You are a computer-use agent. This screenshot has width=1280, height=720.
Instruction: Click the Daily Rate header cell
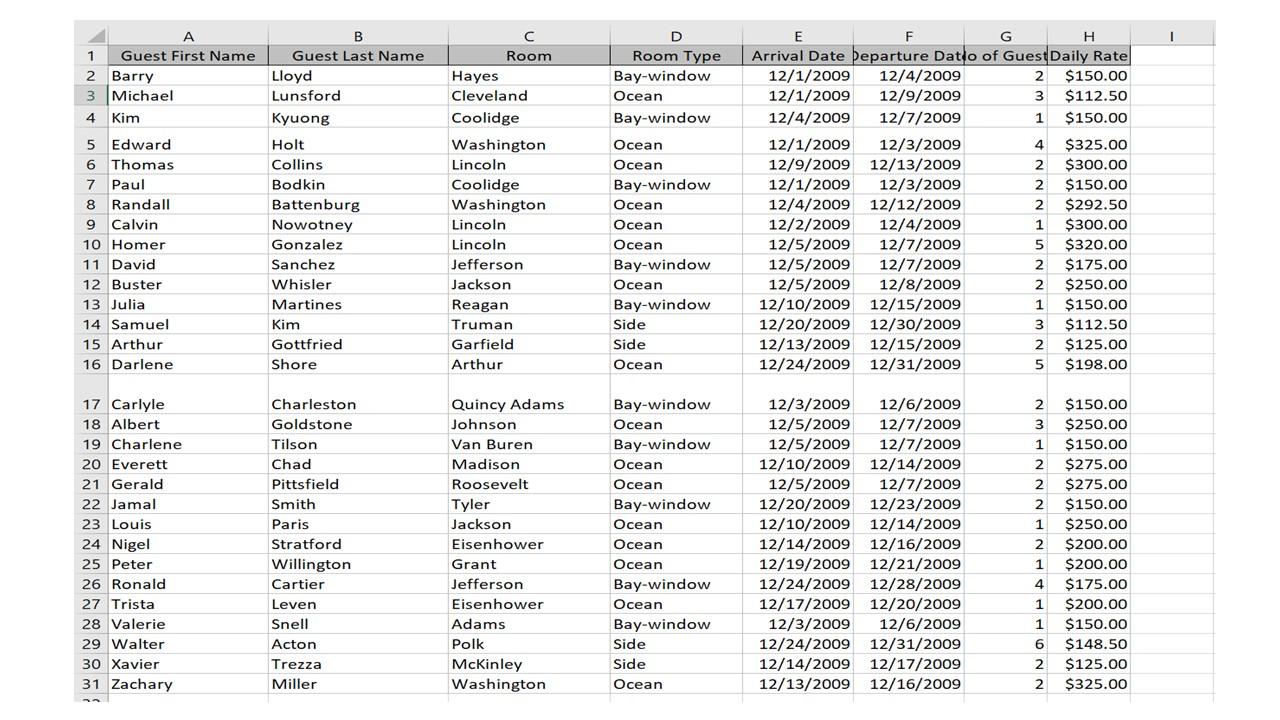click(x=1088, y=55)
